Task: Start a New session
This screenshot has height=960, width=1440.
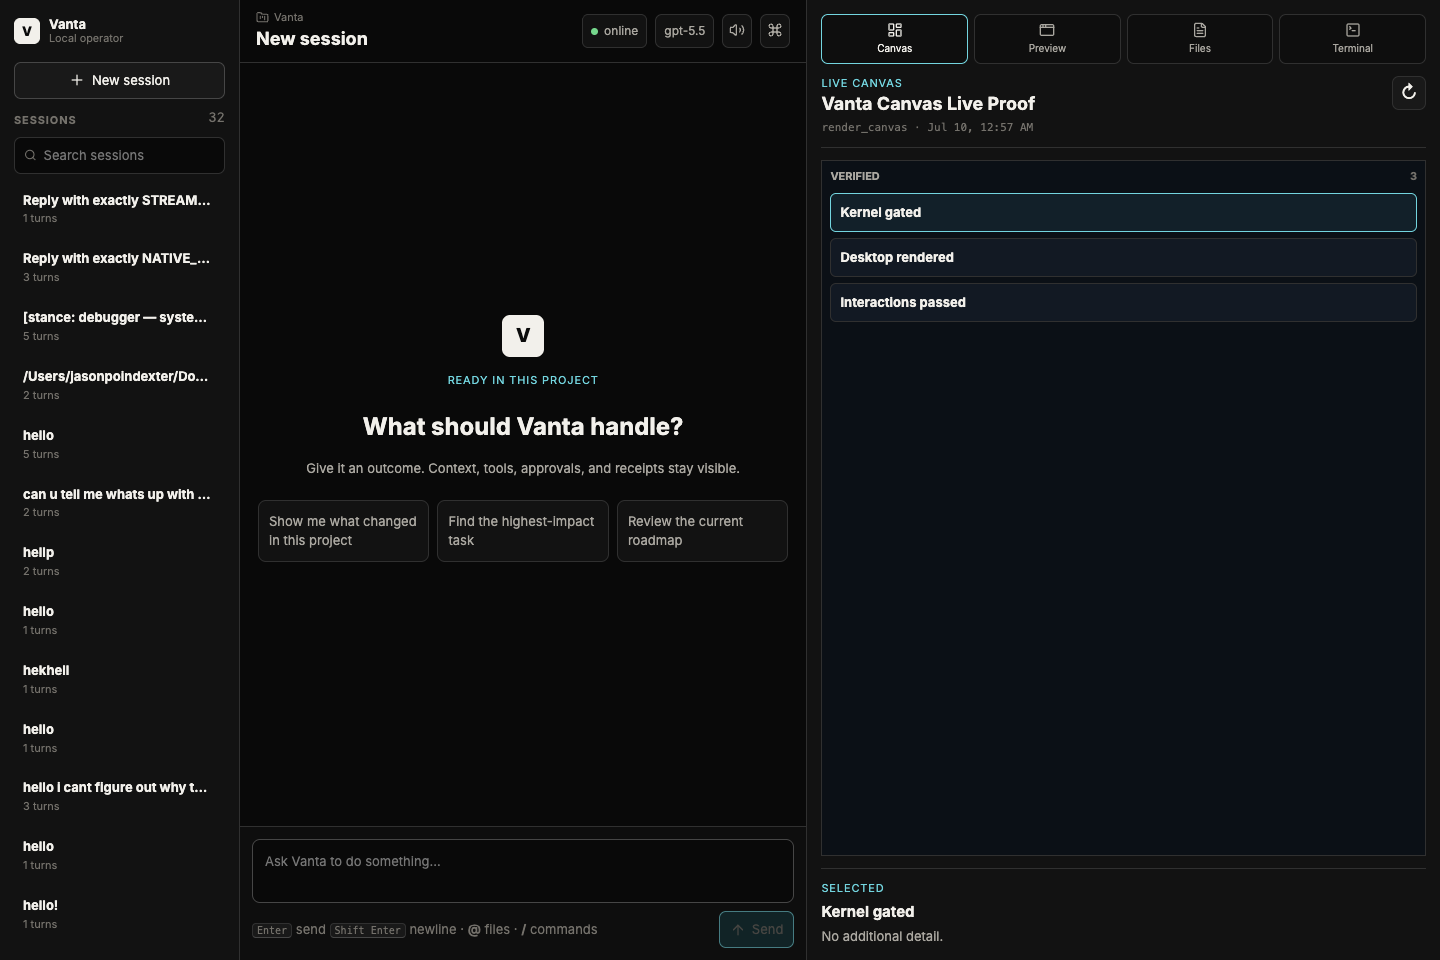Action: click(x=119, y=80)
